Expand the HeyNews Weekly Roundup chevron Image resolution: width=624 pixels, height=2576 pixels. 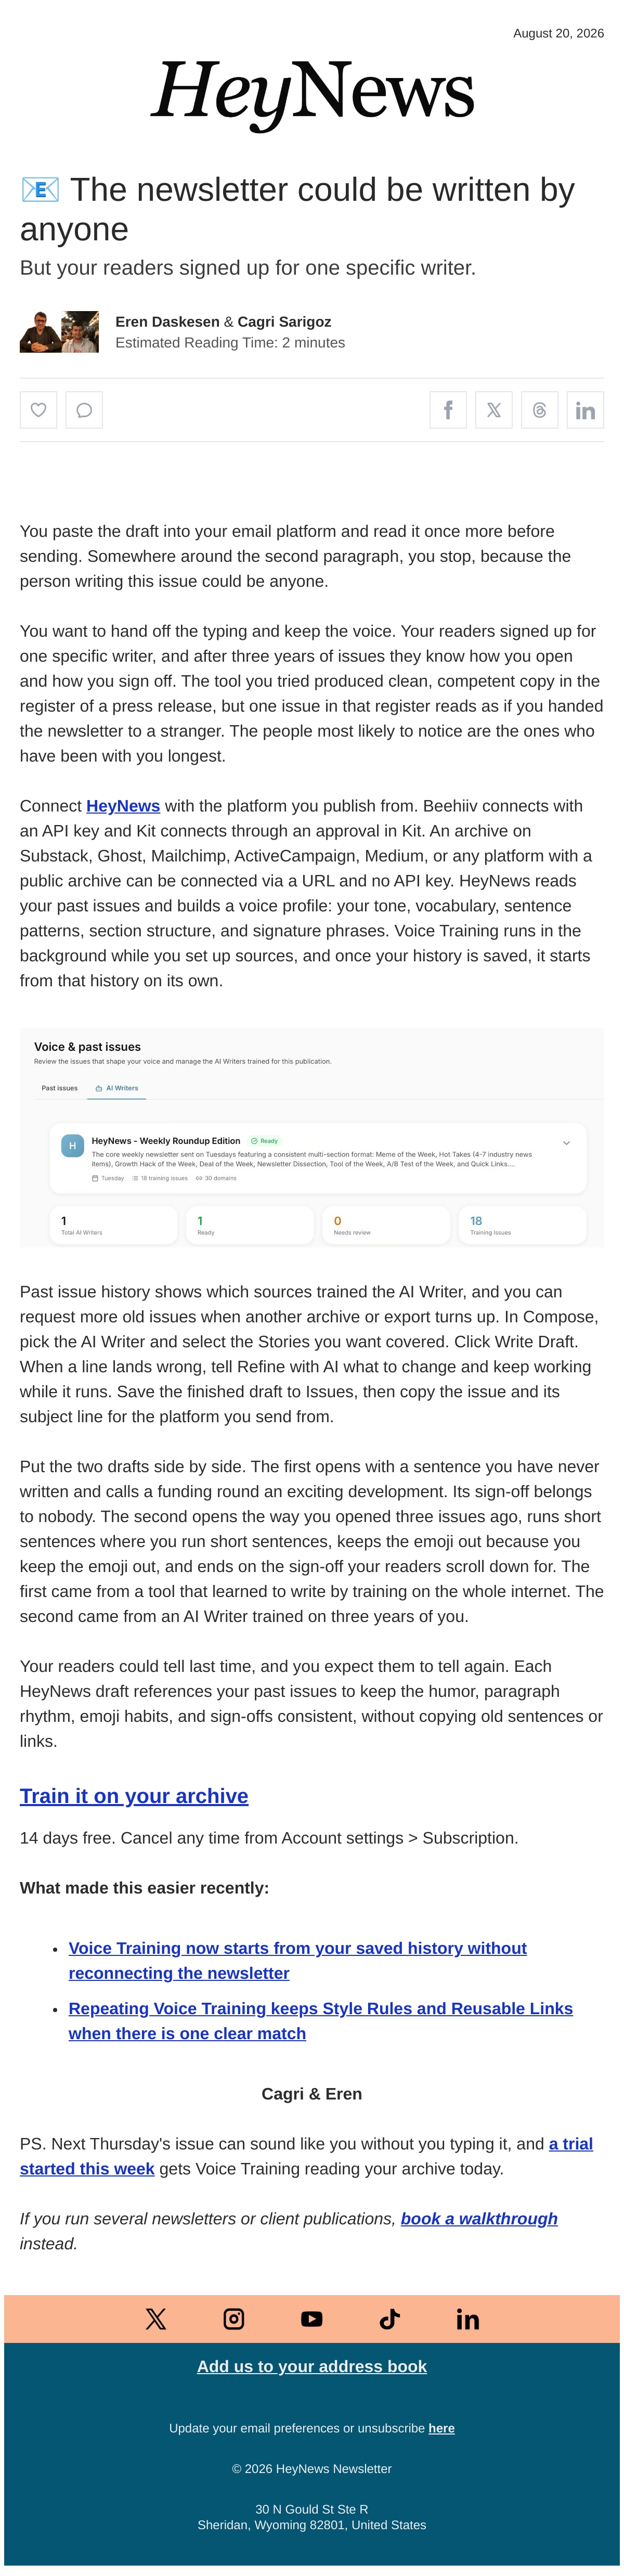tap(566, 1143)
